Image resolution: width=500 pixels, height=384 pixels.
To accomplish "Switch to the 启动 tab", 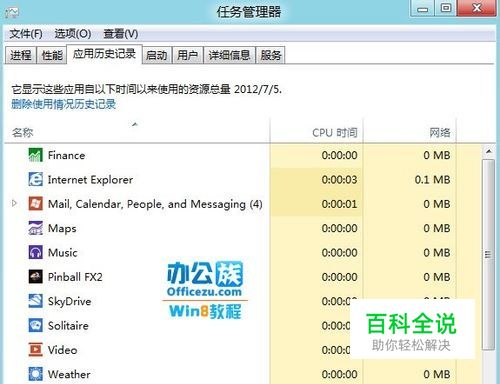I will coord(157,55).
